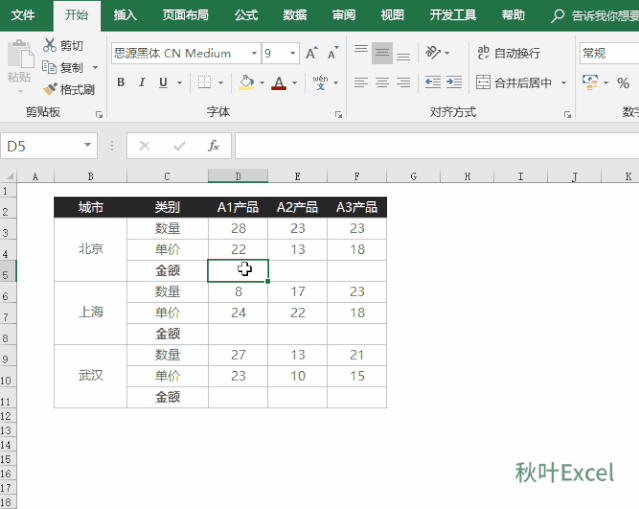The height and width of the screenshot is (509, 639).
Task: Click the wén phonetic guide icon
Action: click(320, 82)
